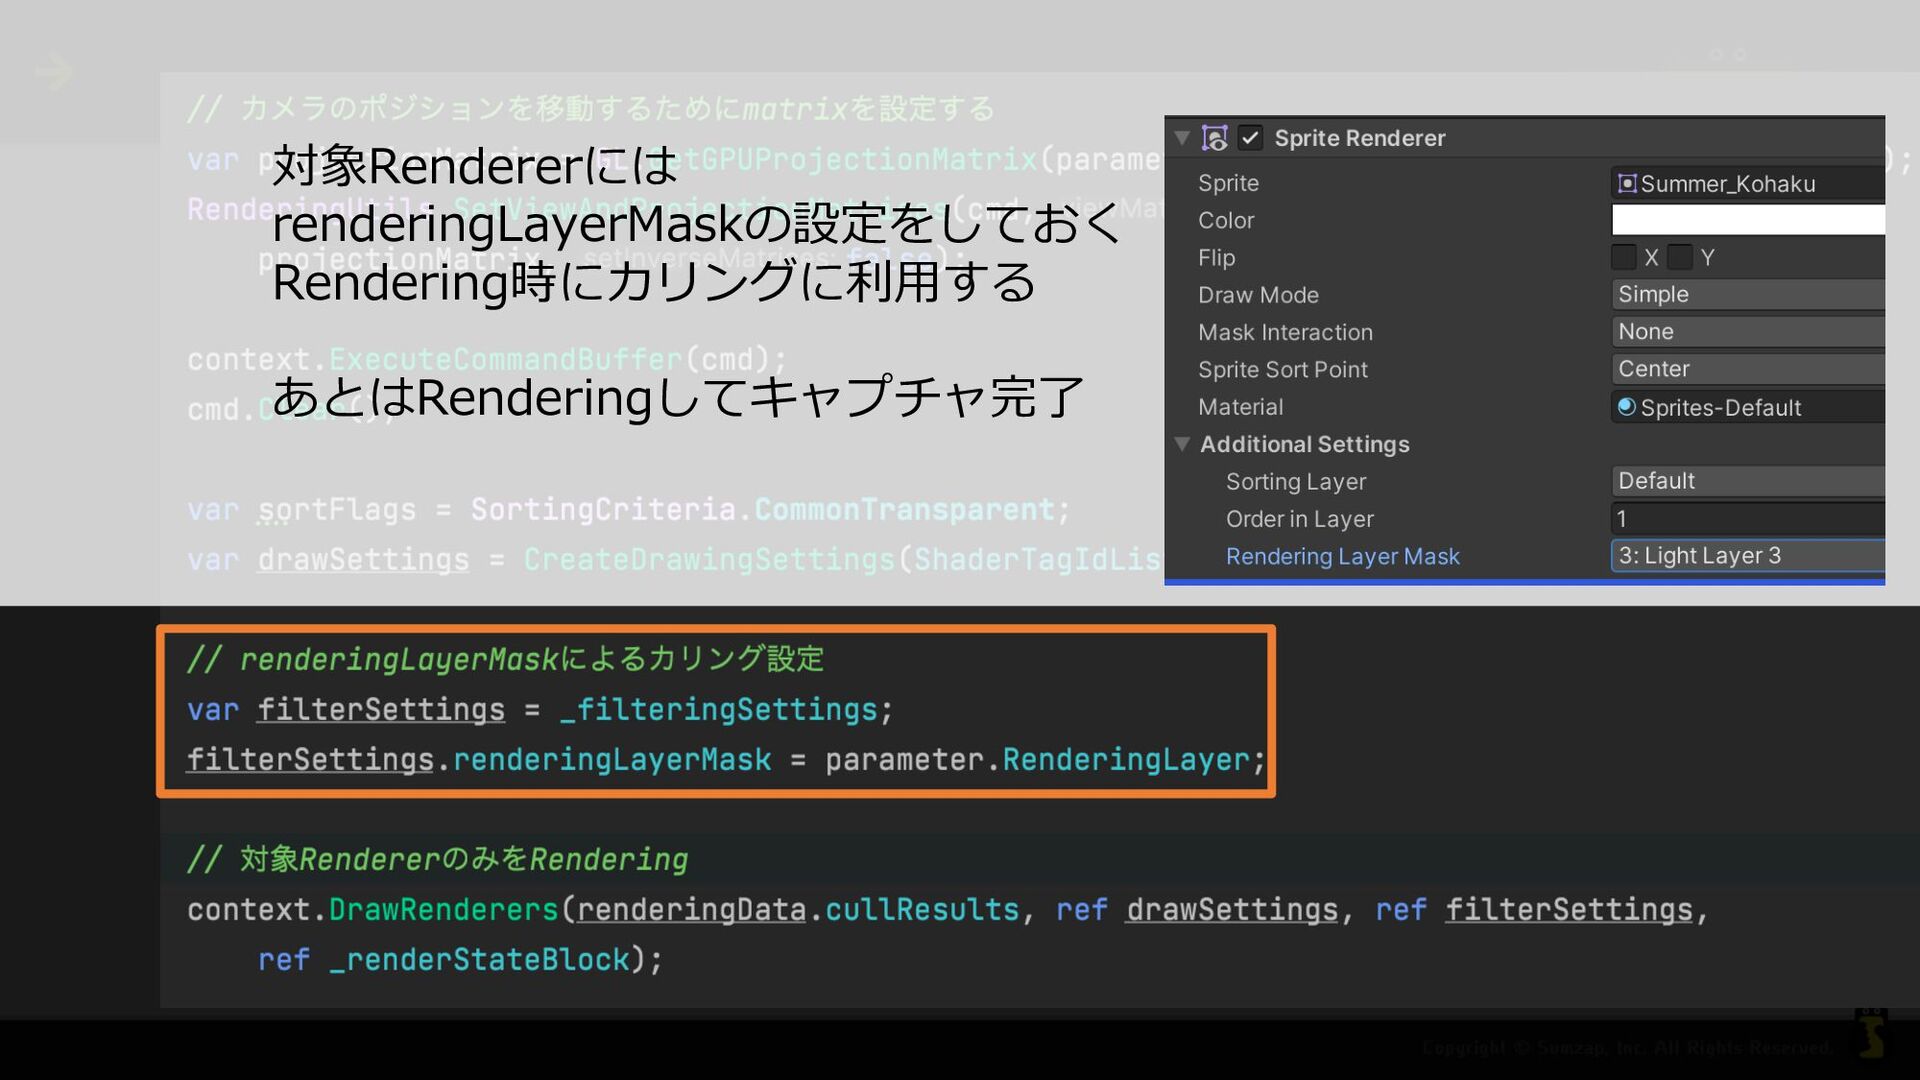1920x1080 pixels.
Task: Click the Sorting Layer label
Action: pos(1296,481)
